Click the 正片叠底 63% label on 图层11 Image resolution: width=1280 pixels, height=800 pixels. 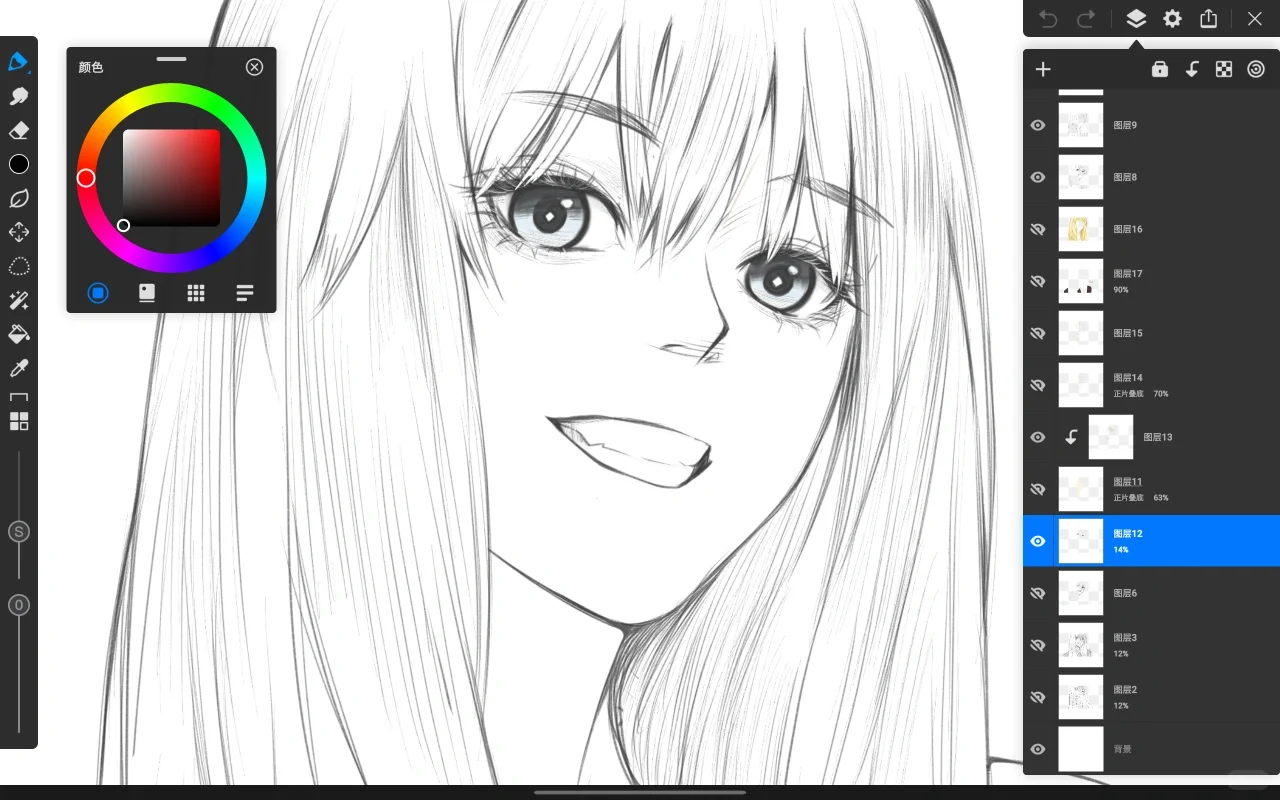coord(1141,498)
